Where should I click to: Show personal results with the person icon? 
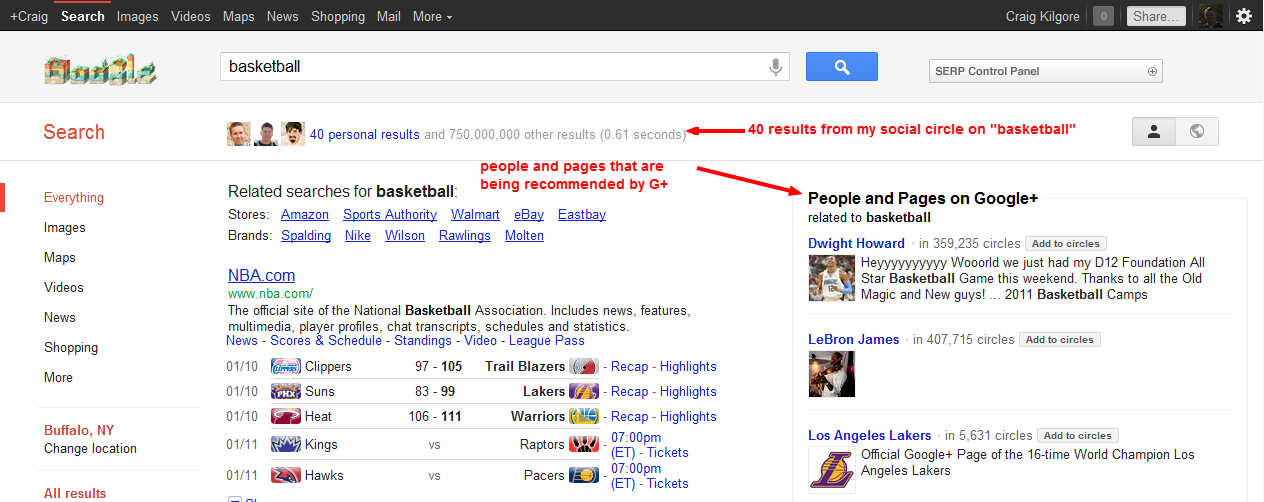click(x=1154, y=131)
